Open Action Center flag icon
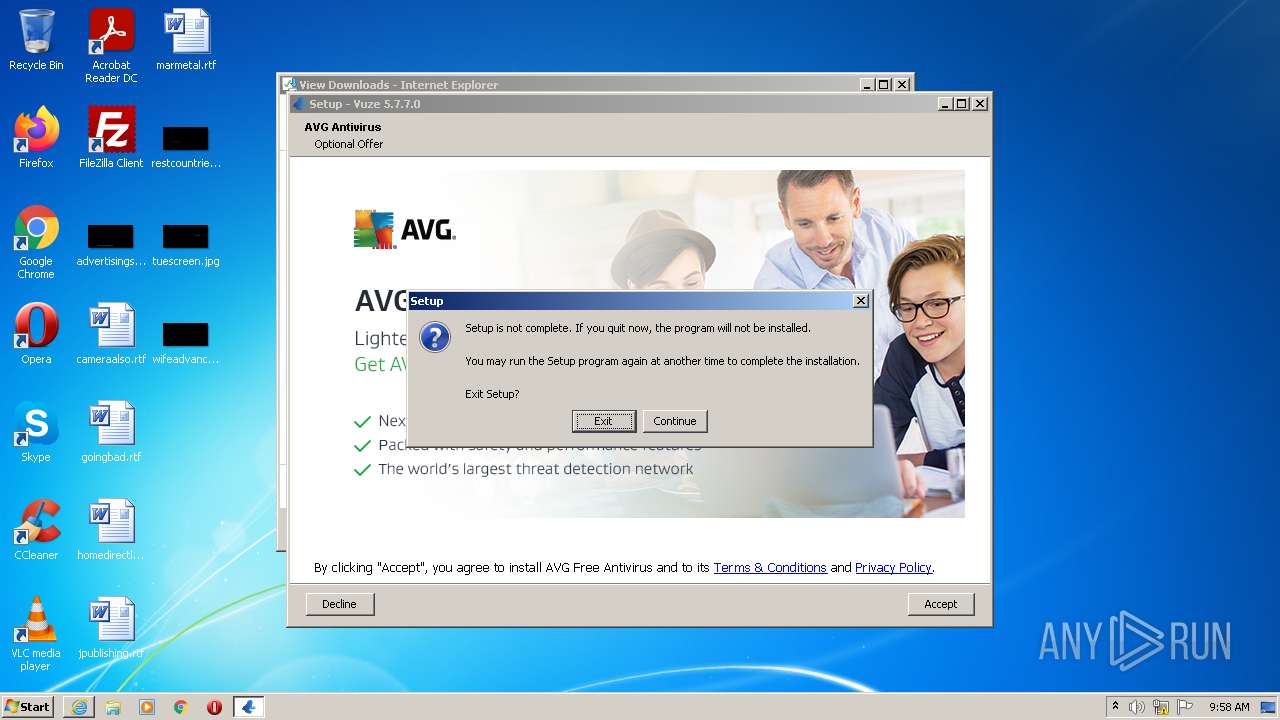The image size is (1280, 720). [x=1185, y=707]
